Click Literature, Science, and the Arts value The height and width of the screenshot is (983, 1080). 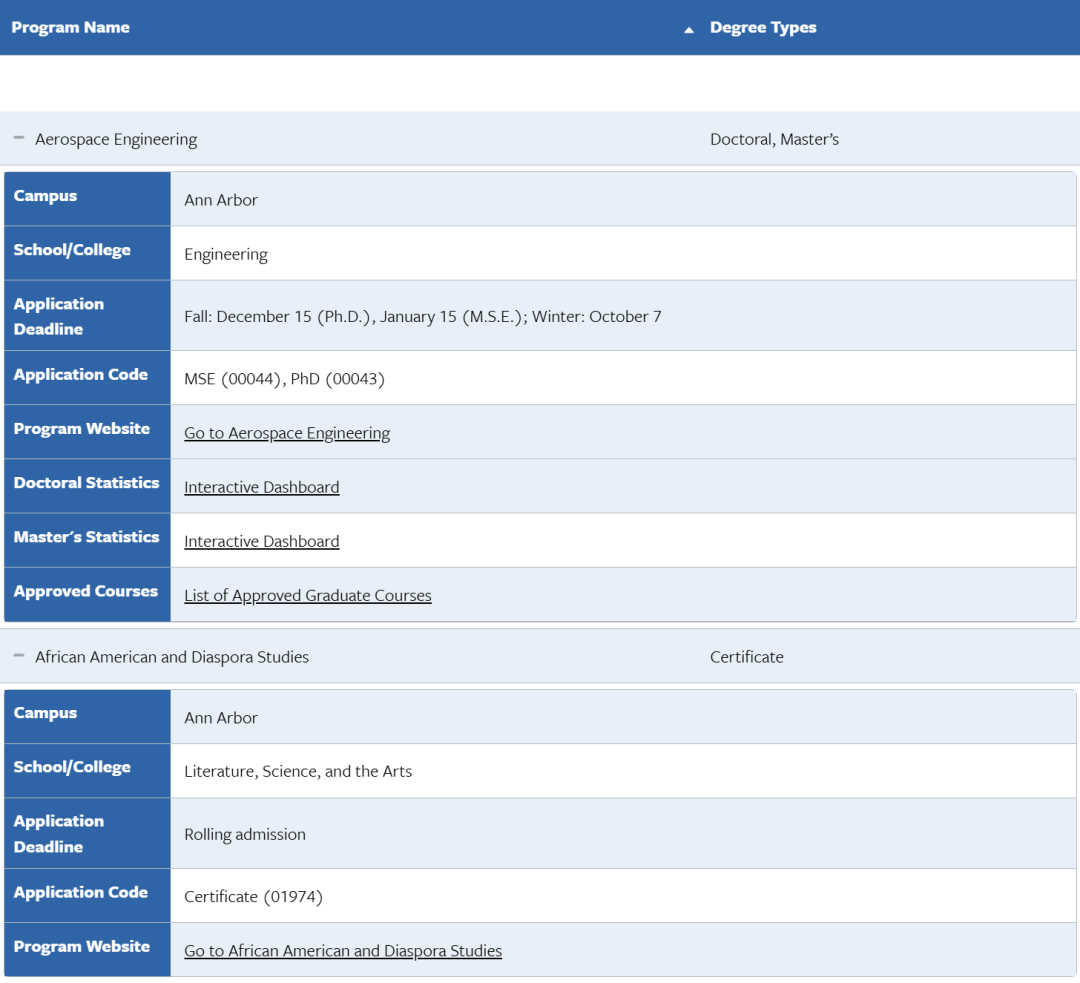pos(298,771)
